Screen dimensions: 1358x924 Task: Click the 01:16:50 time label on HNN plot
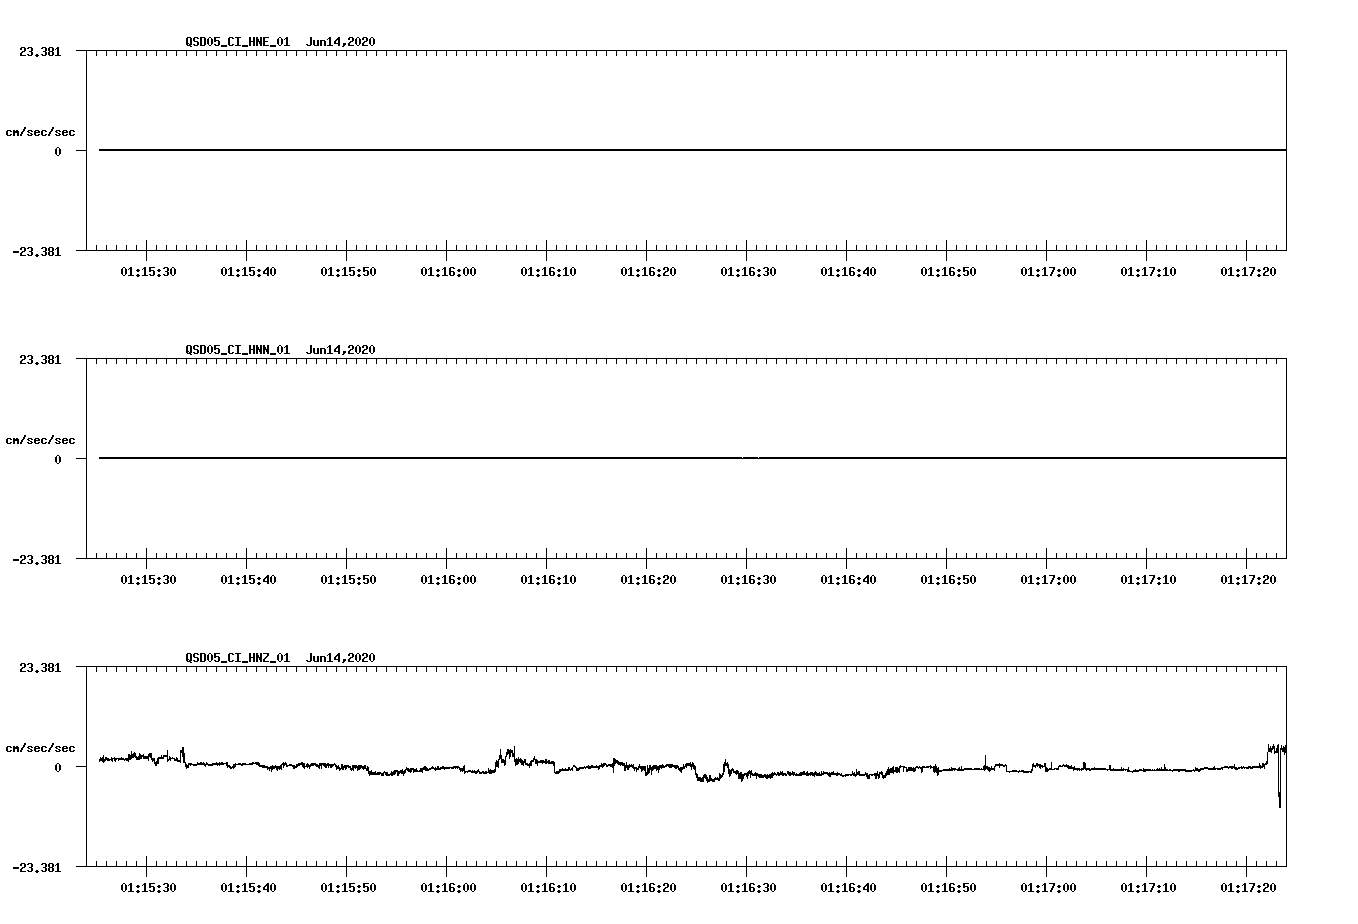coord(948,580)
